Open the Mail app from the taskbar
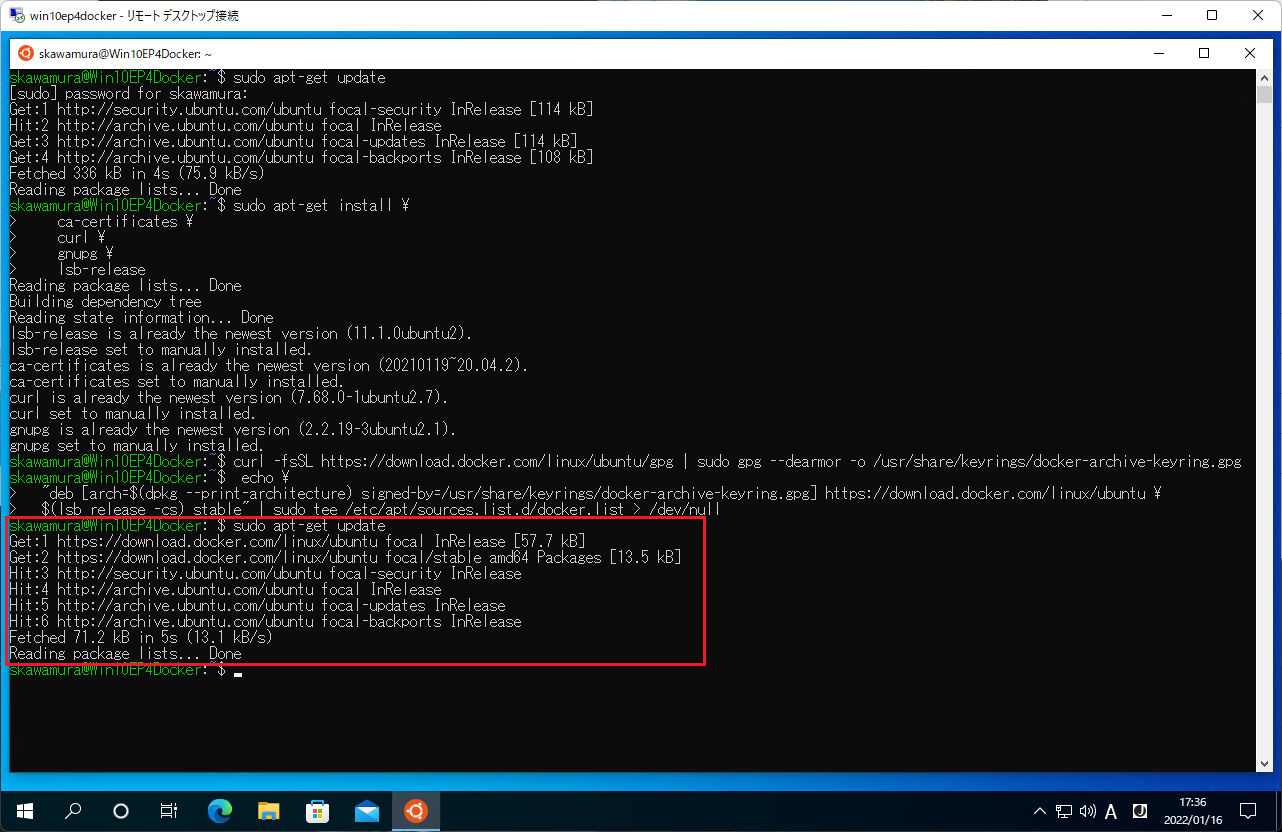1282x832 pixels. click(366, 811)
